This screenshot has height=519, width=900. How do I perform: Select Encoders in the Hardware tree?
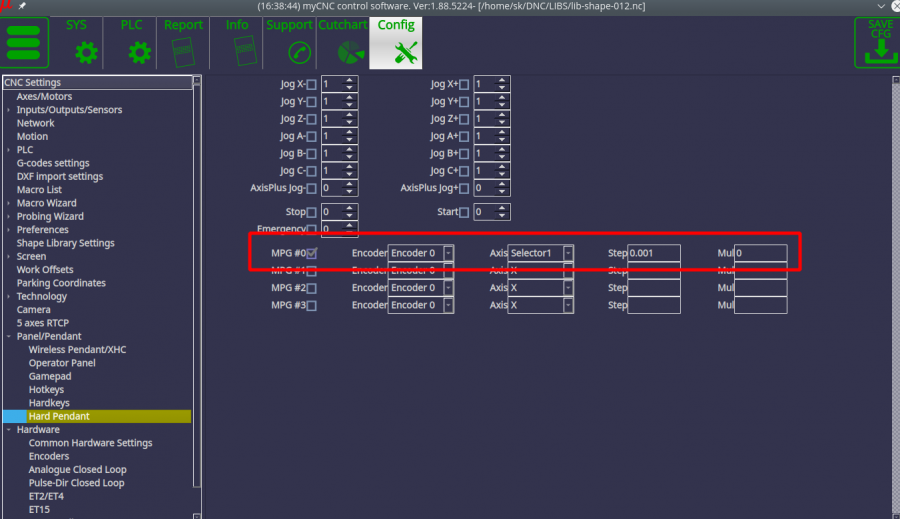tap(49, 456)
